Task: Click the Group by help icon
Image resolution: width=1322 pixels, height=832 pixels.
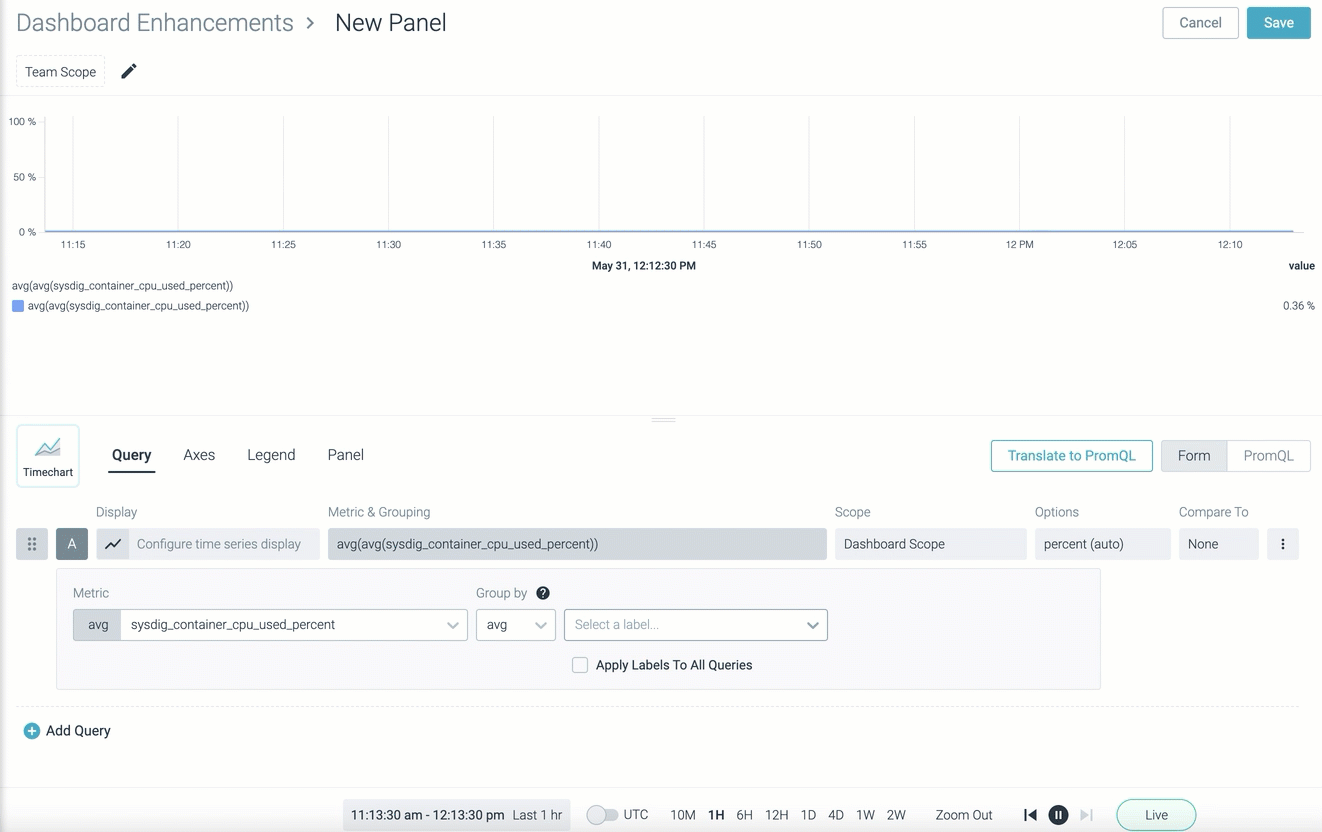Action: pyautogui.click(x=543, y=593)
